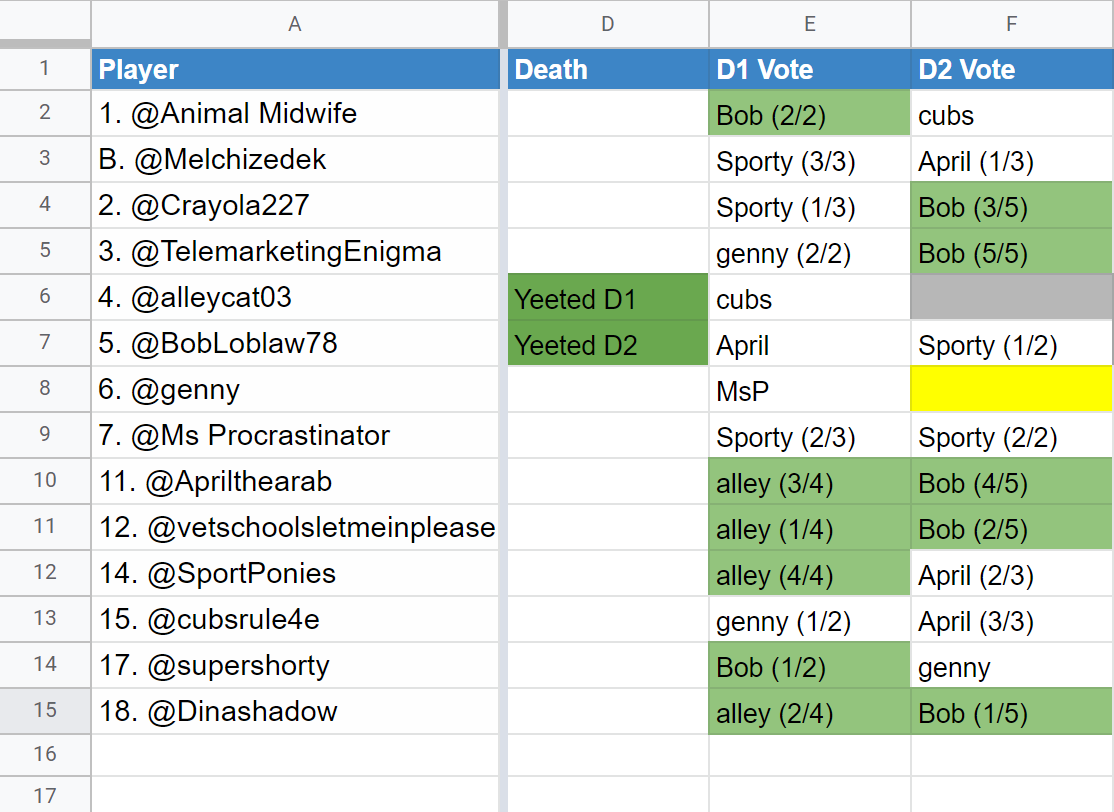Click the yellow cell in genny's row
The image size is (1114, 812).
[x=1012, y=389]
